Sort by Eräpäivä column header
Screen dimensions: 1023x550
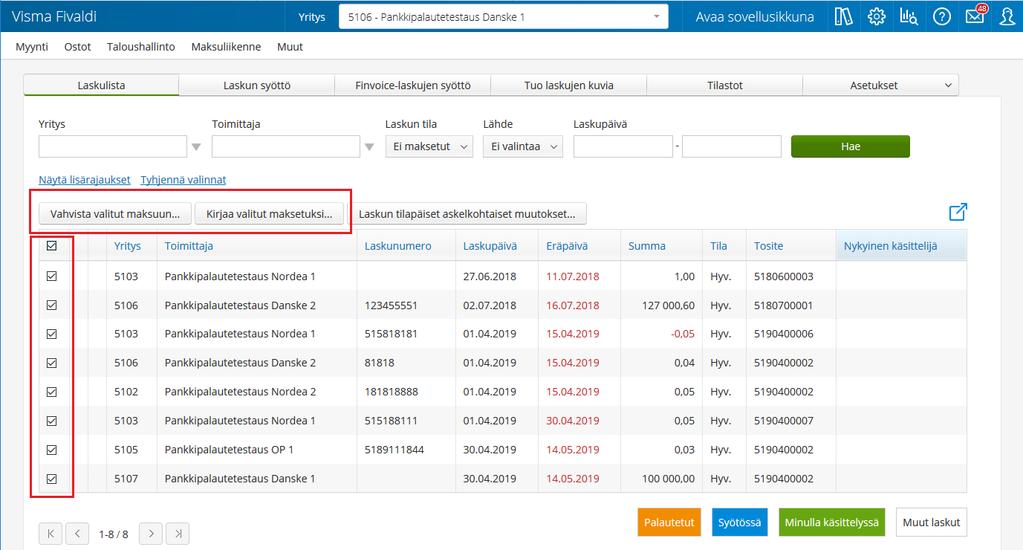[x=567, y=246]
